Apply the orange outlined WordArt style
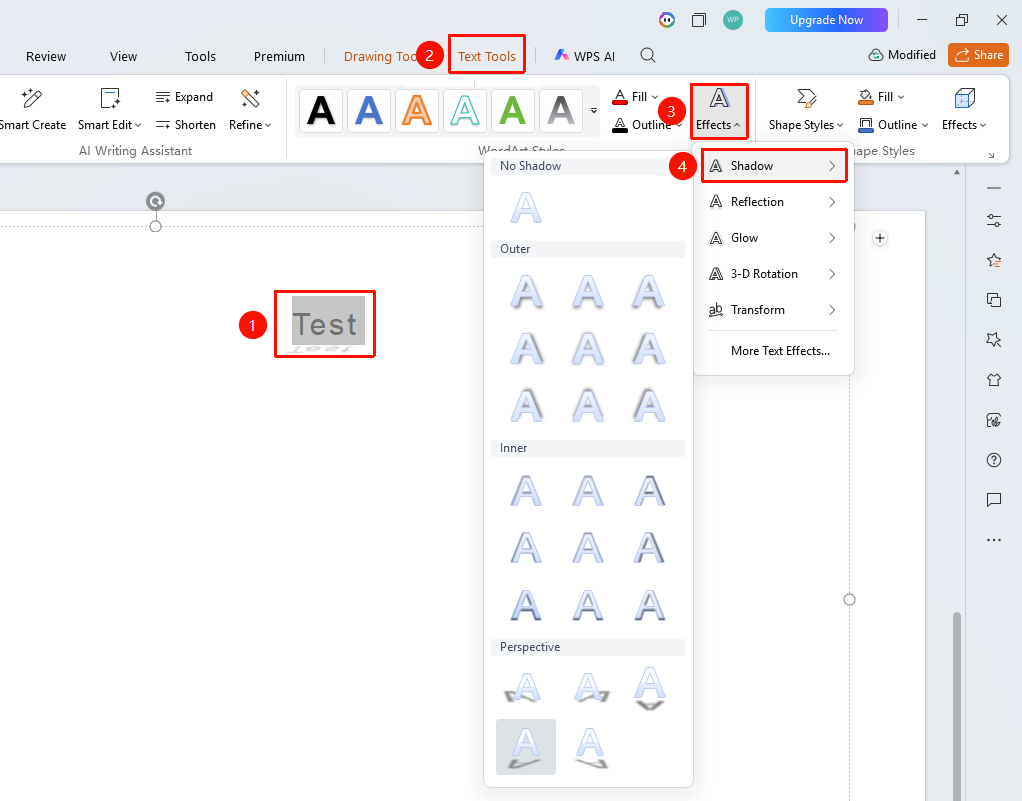The height and width of the screenshot is (801, 1022). click(x=416, y=111)
